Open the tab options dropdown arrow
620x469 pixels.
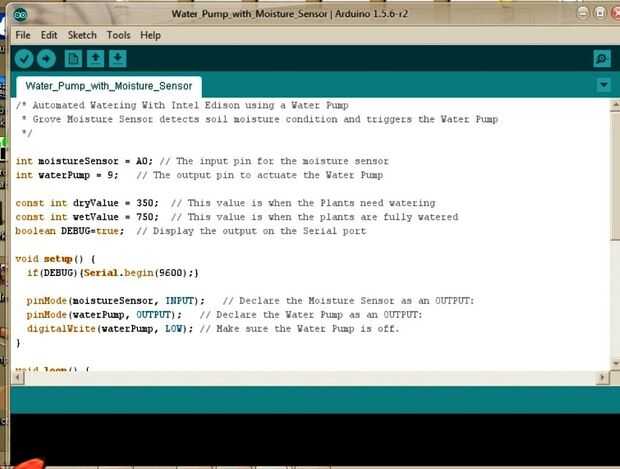(x=604, y=84)
